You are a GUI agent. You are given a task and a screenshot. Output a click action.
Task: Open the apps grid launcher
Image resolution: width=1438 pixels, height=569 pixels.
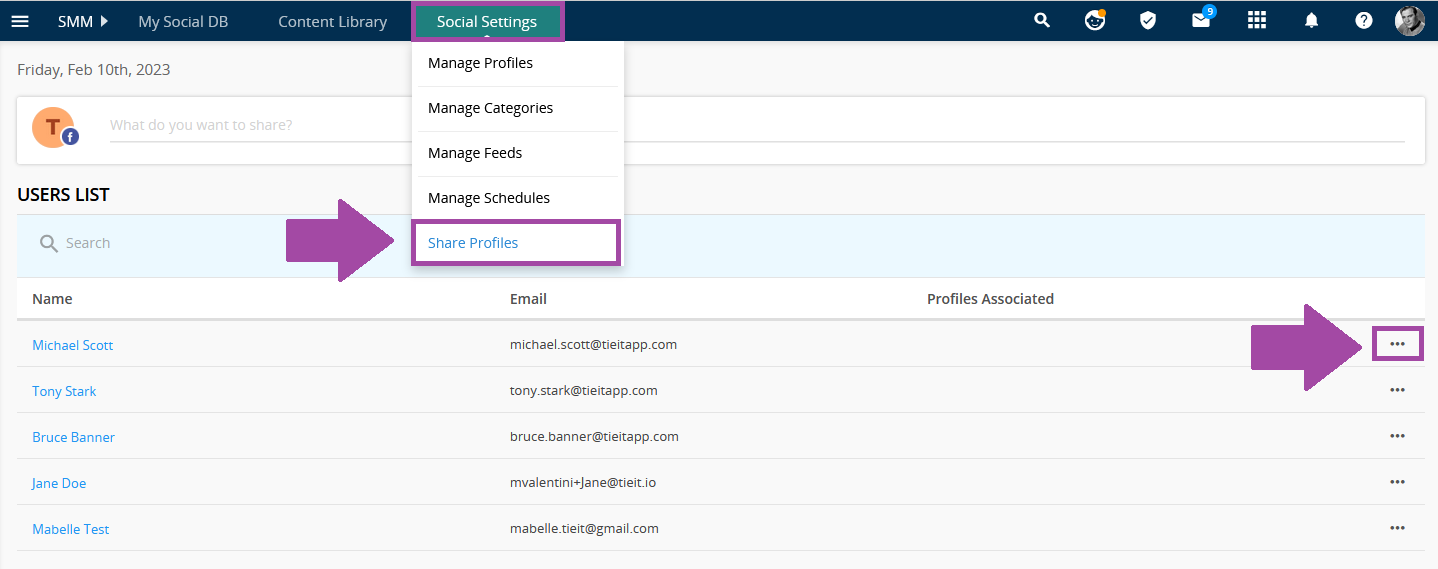[x=1257, y=21]
